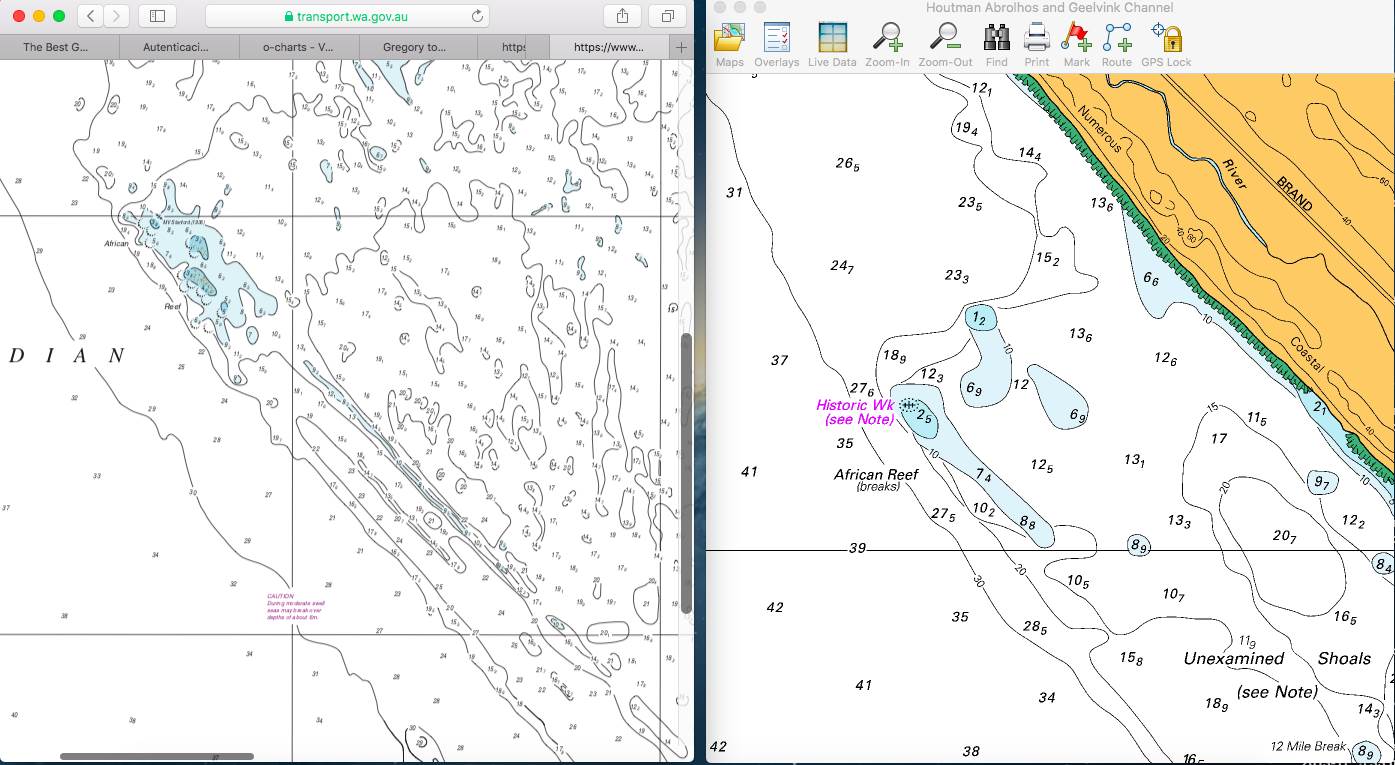Open the Overlays checklist tool

[776, 39]
